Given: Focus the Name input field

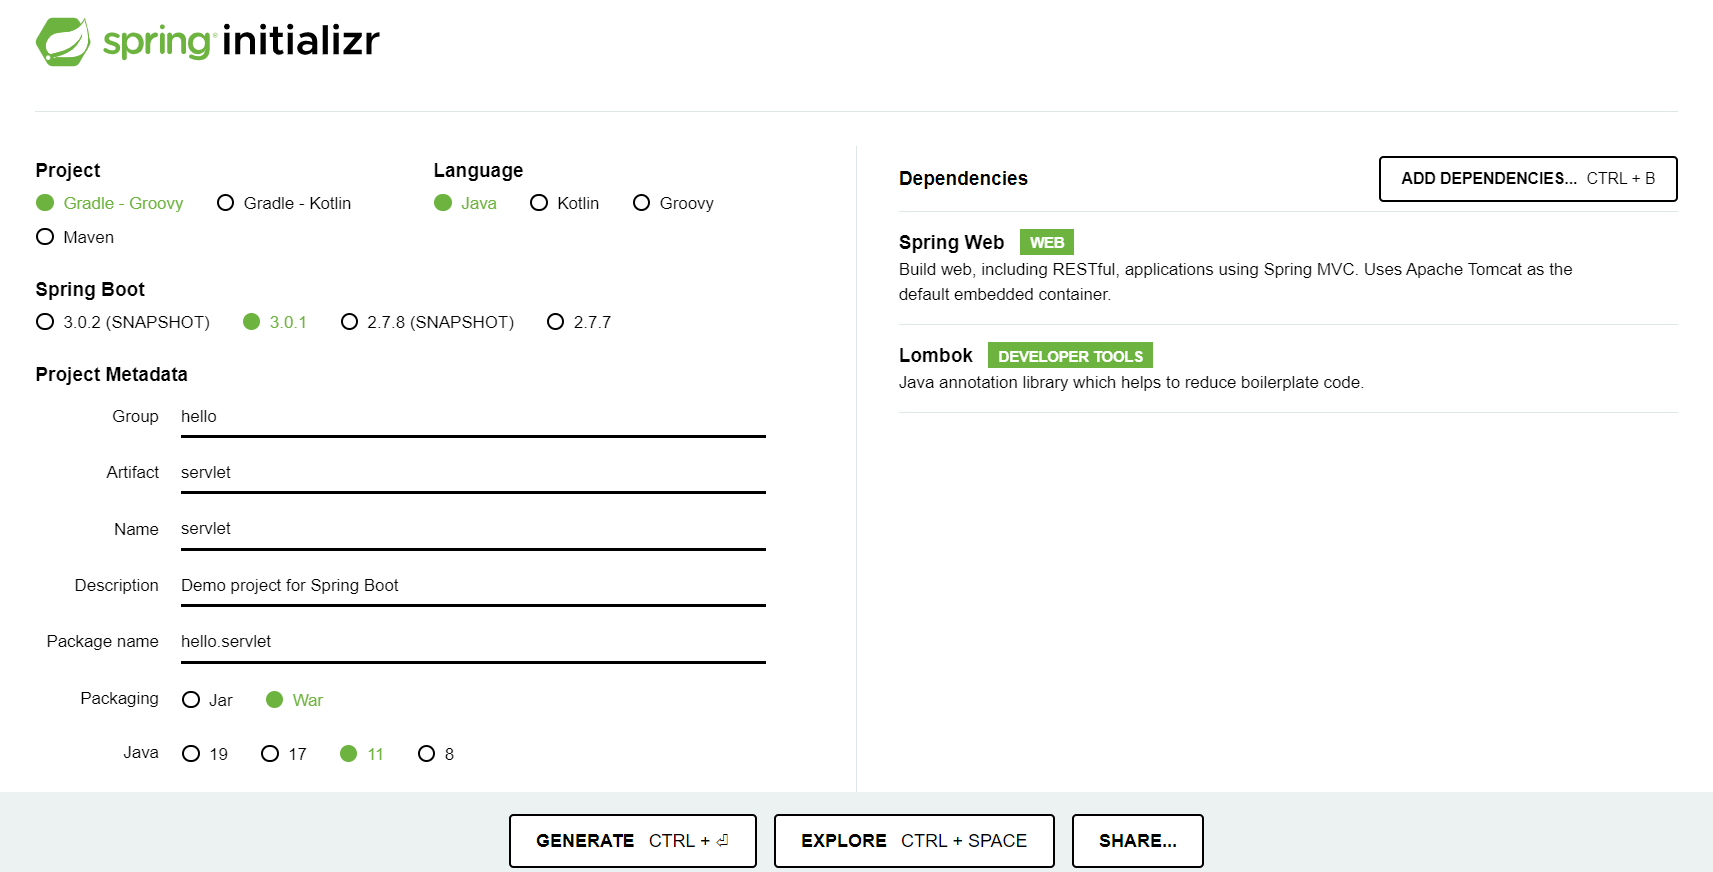Looking at the screenshot, I should click(x=473, y=529).
